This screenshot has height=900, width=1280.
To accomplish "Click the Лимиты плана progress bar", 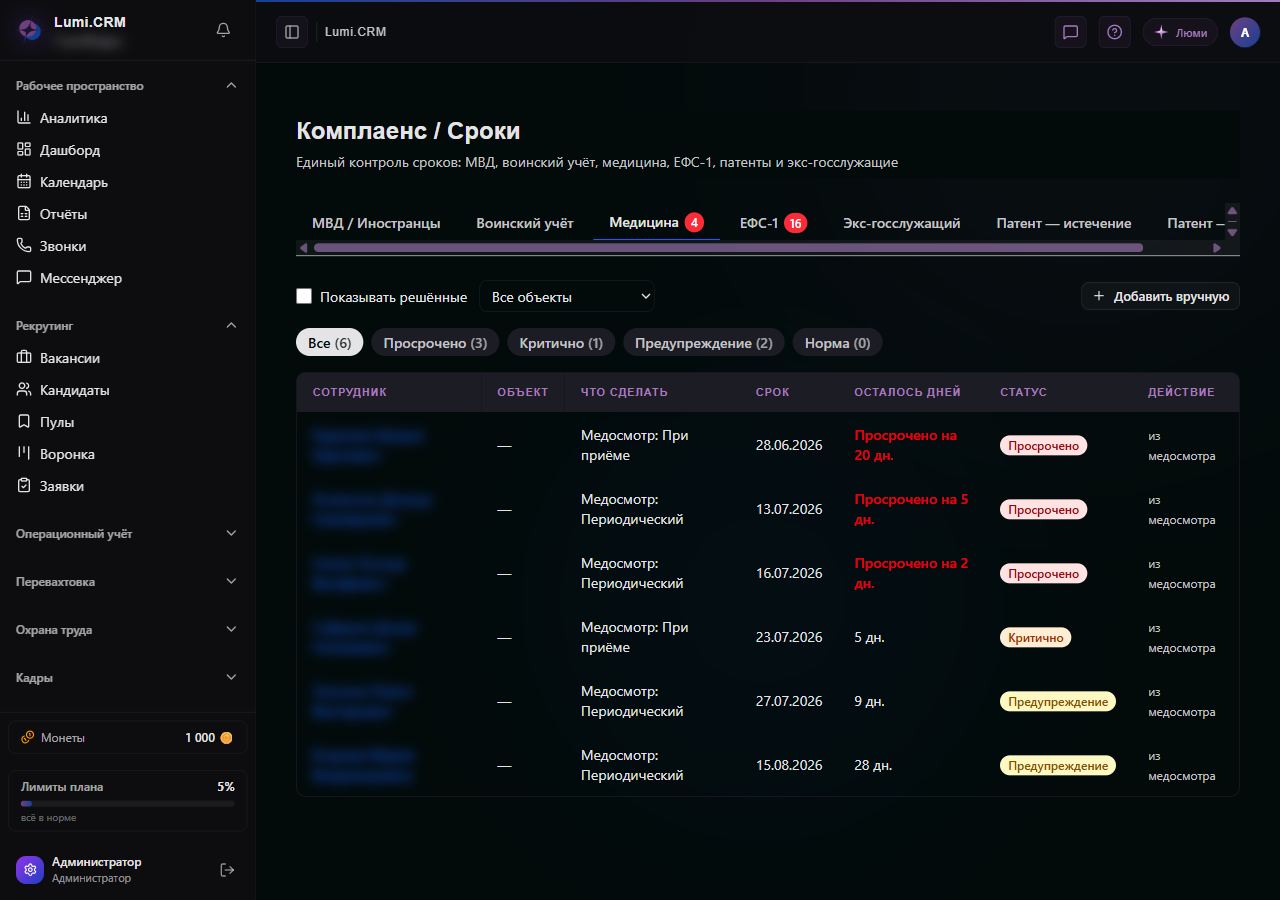I will click(128, 803).
